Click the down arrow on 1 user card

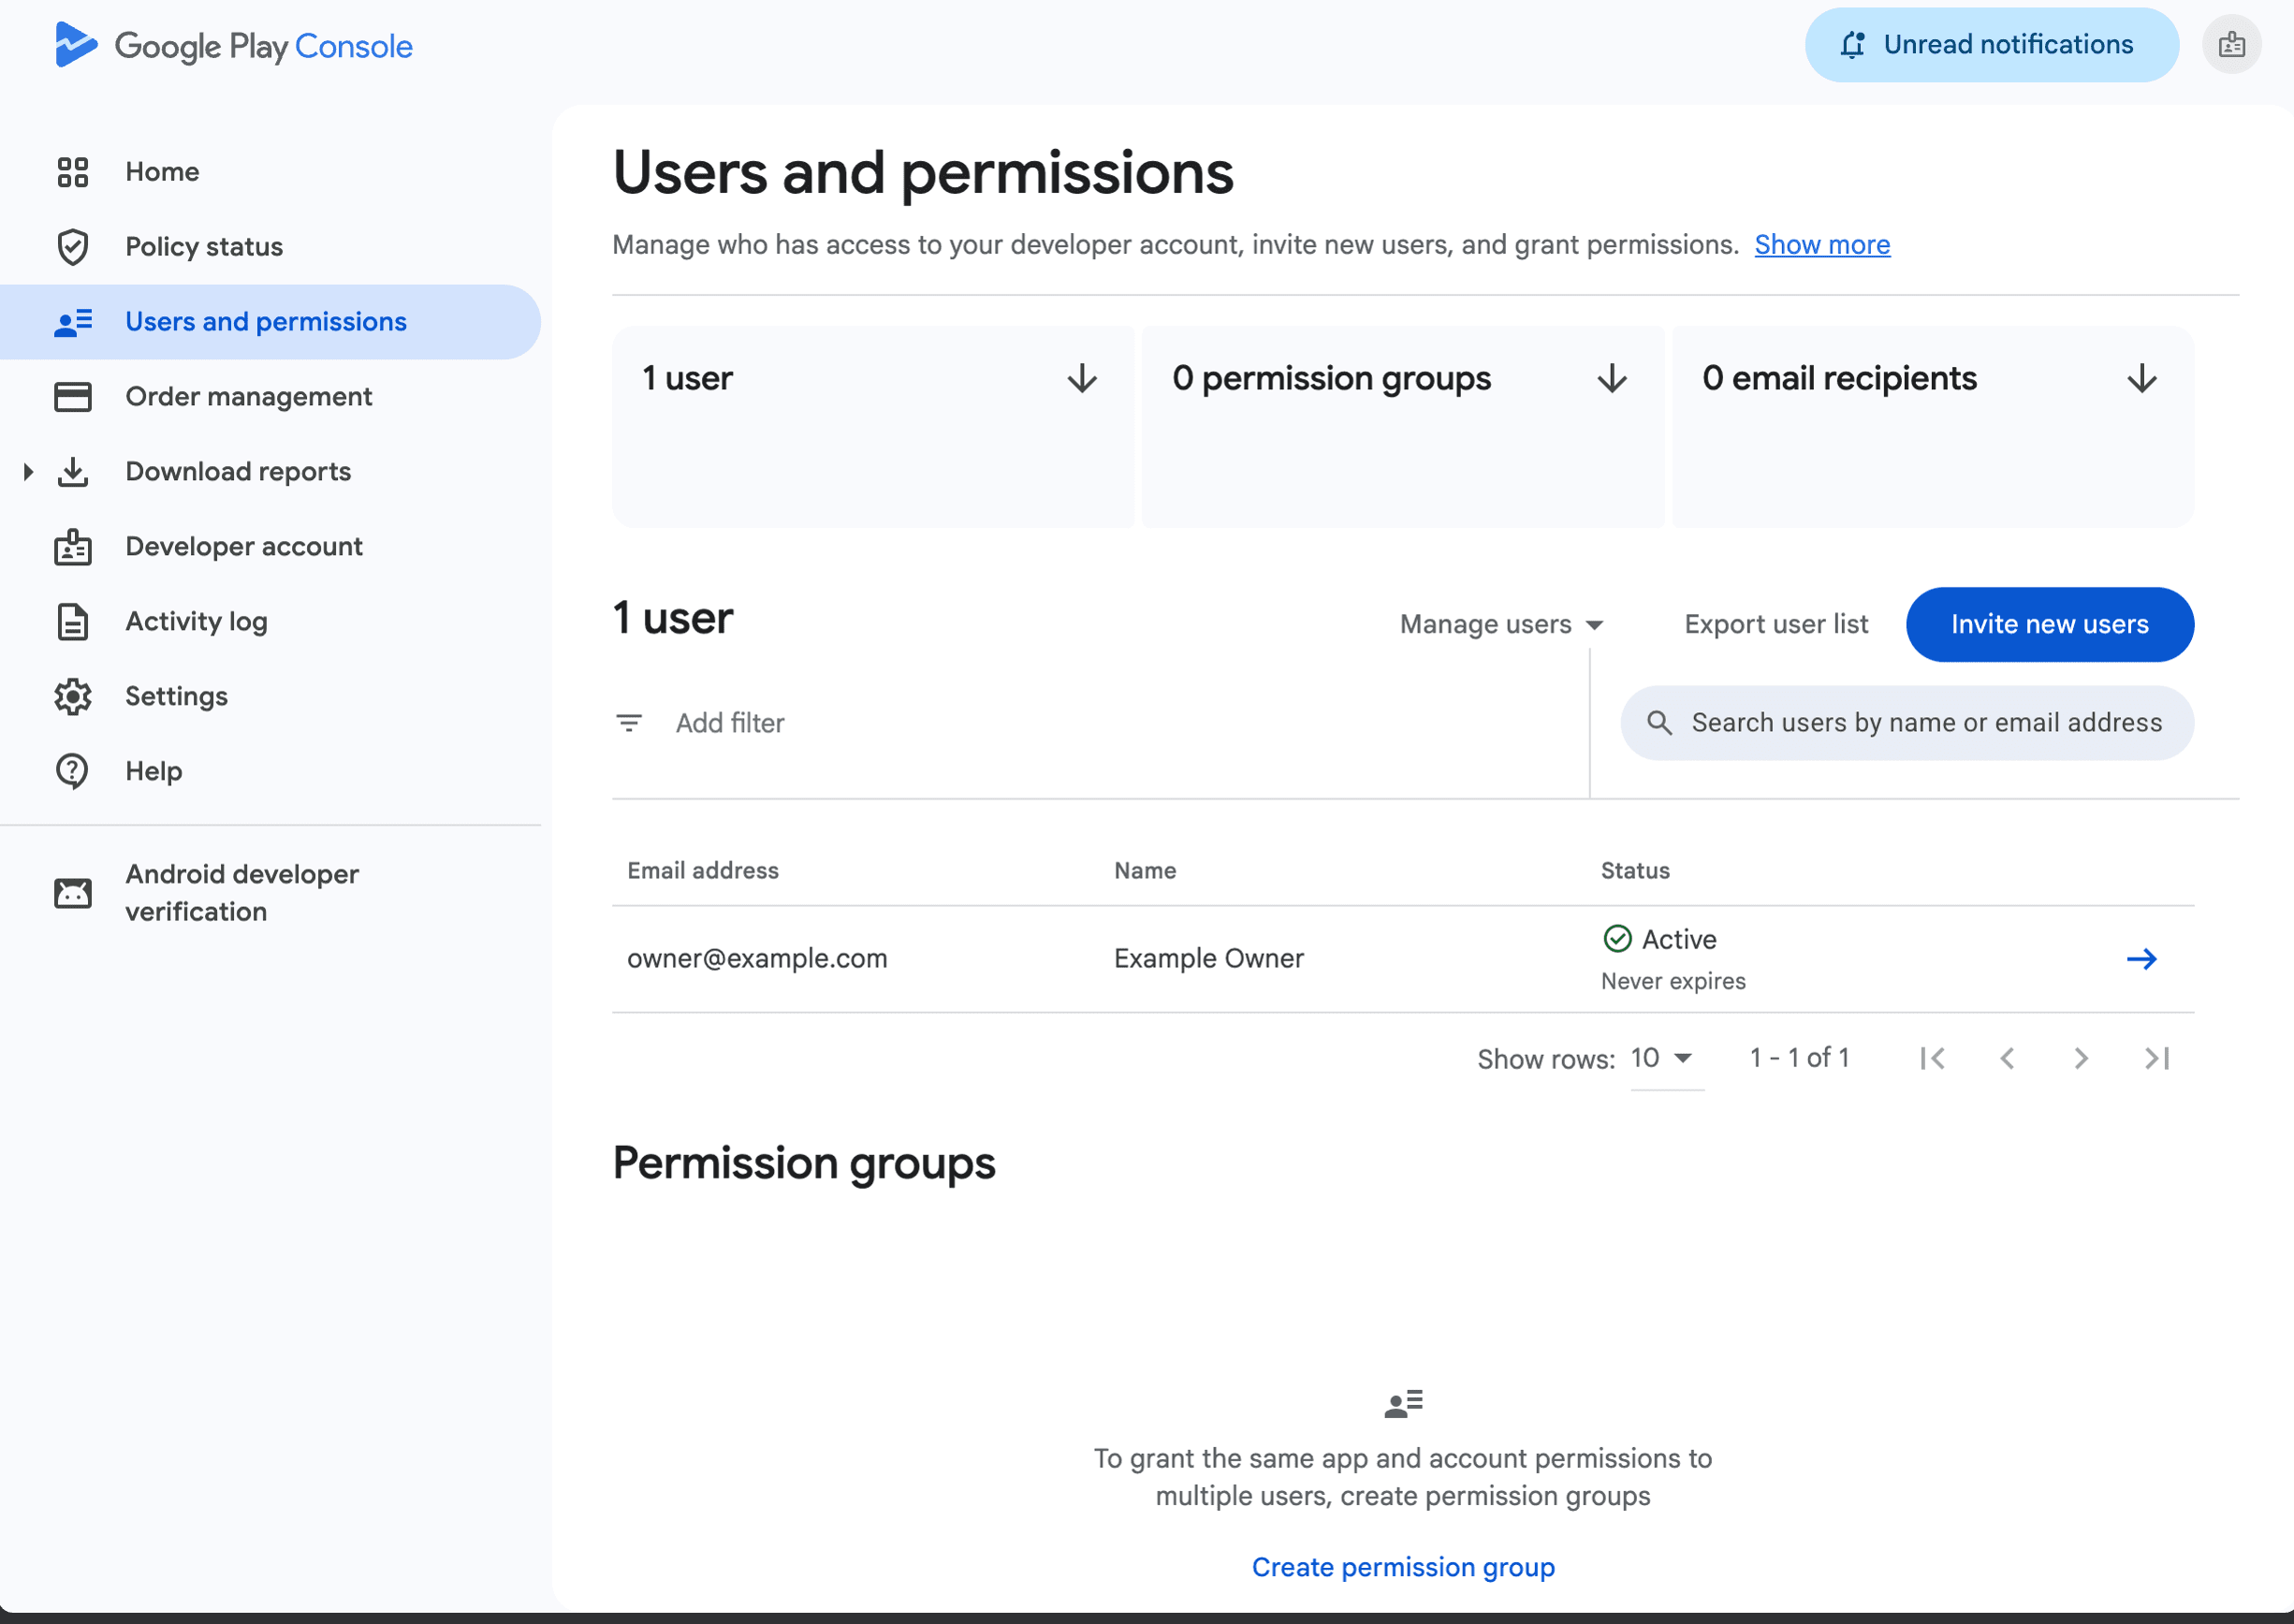(x=1082, y=379)
